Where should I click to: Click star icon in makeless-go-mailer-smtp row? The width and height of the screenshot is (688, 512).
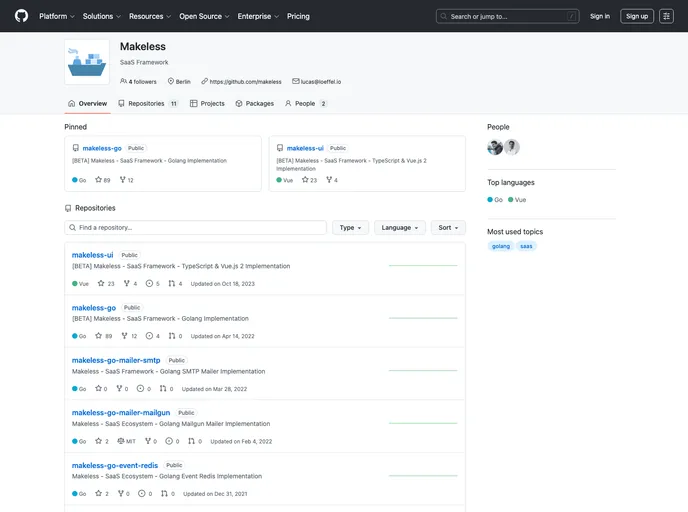[x=98, y=388]
